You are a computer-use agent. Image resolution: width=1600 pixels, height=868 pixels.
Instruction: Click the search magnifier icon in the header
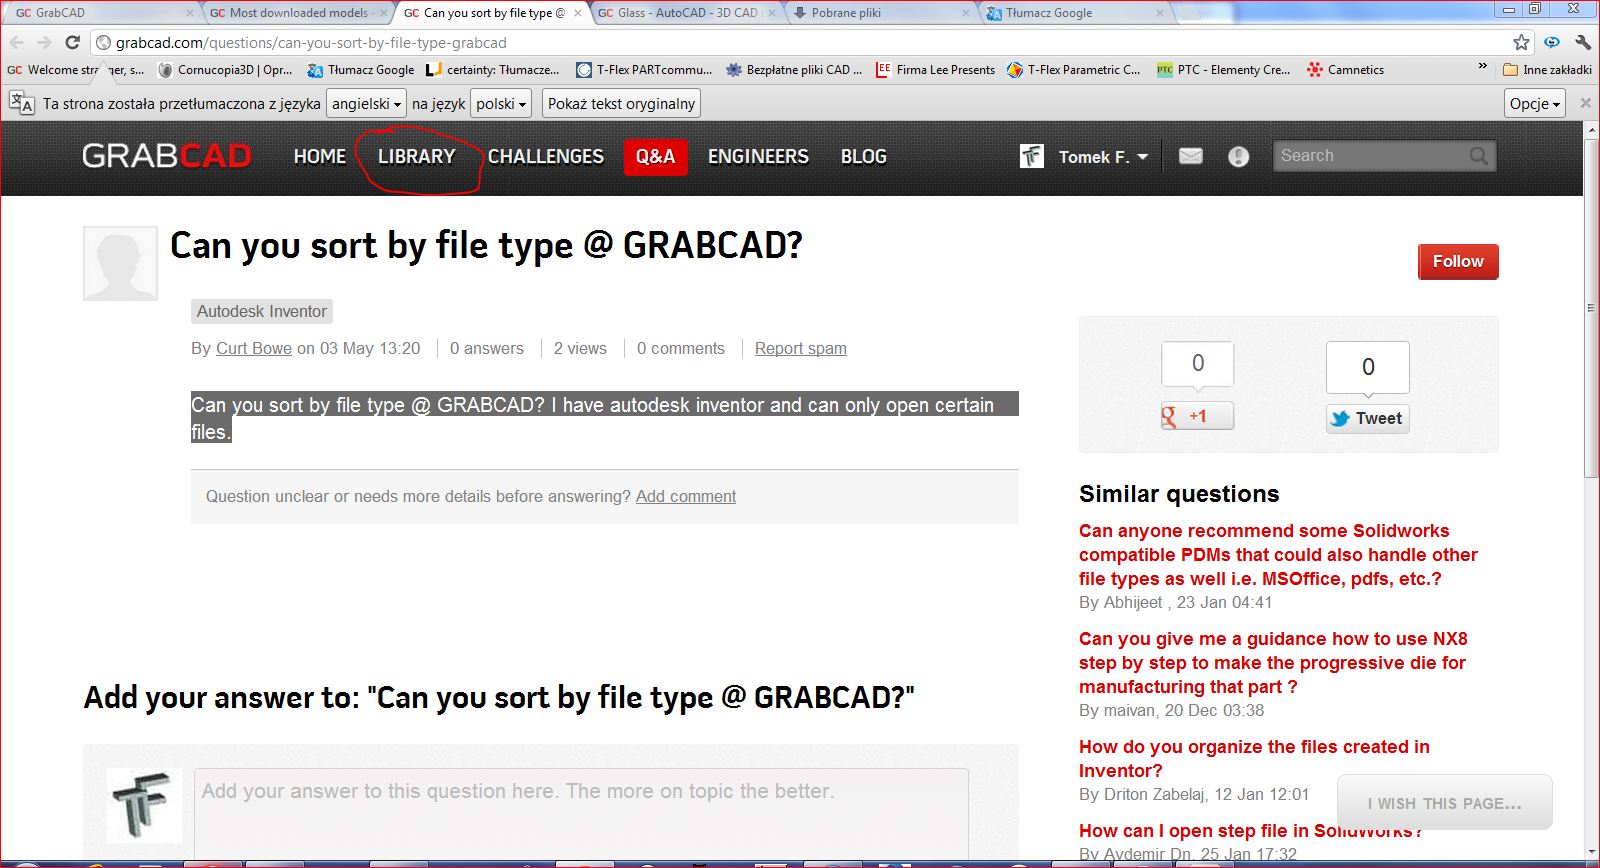point(1478,156)
